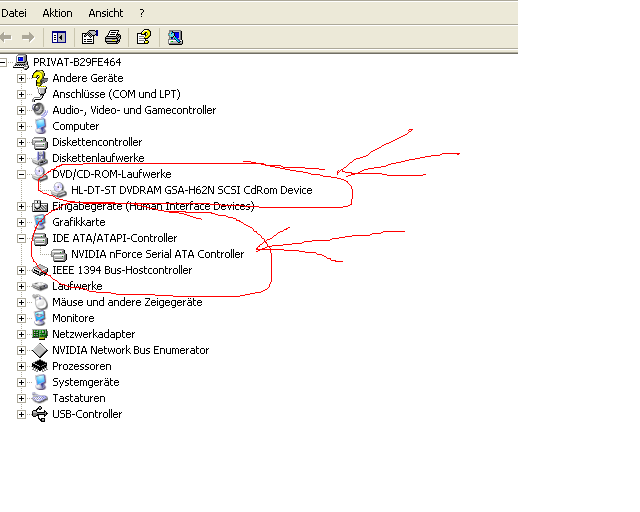Click the Help toolbar icon

(x=144, y=37)
